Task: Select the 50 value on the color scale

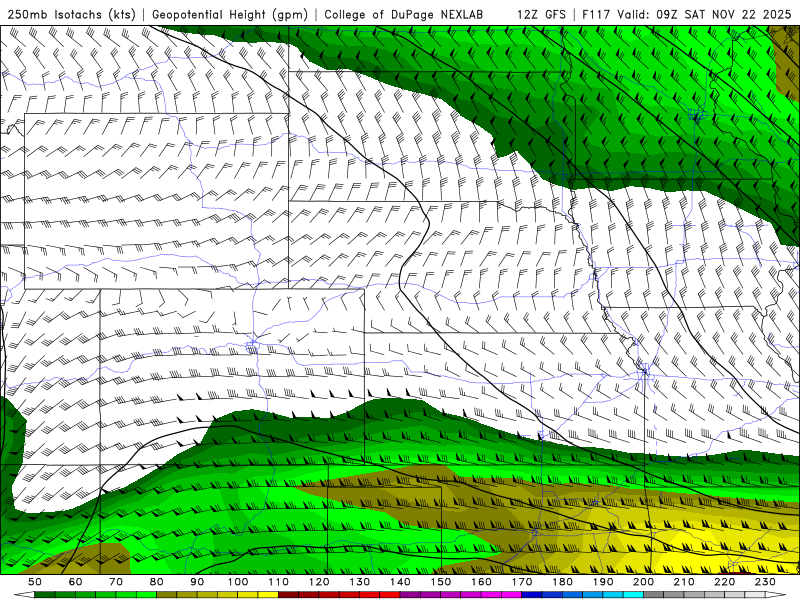Action: [x=35, y=582]
